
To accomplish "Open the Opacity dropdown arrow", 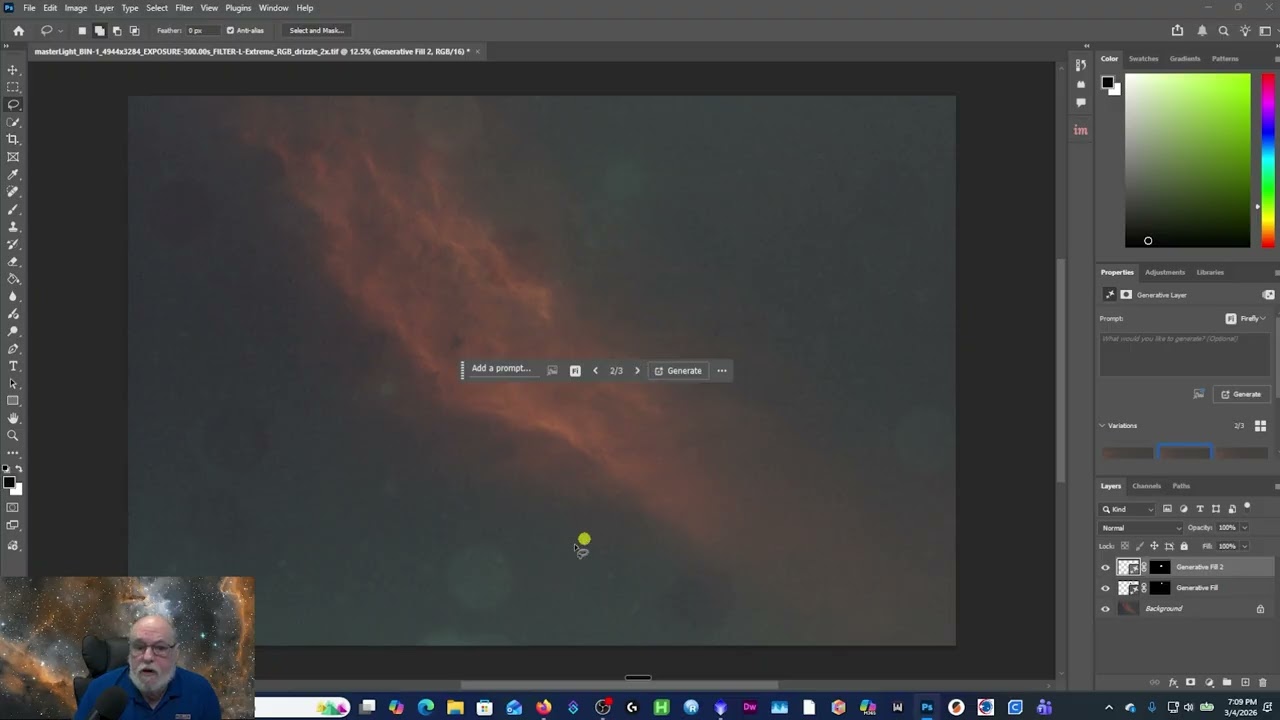I will (1244, 528).
